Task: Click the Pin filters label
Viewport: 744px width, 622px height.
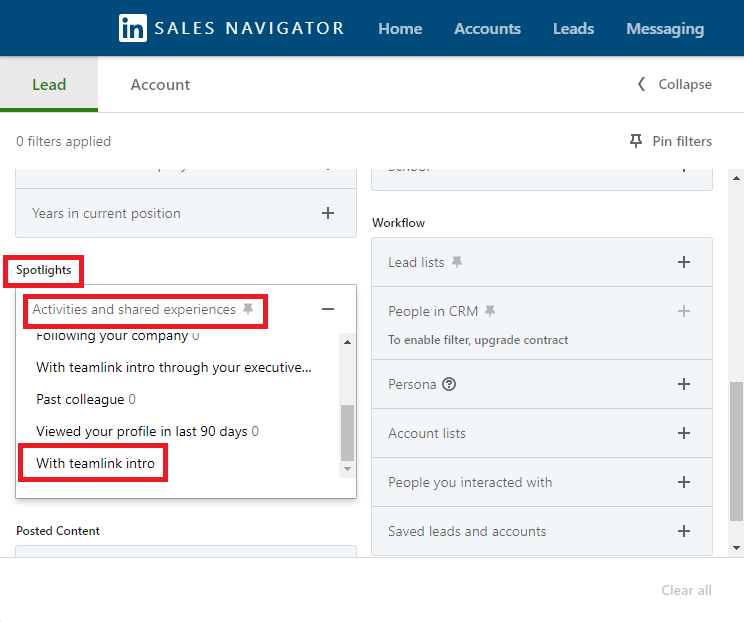Action: coord(682,141)
